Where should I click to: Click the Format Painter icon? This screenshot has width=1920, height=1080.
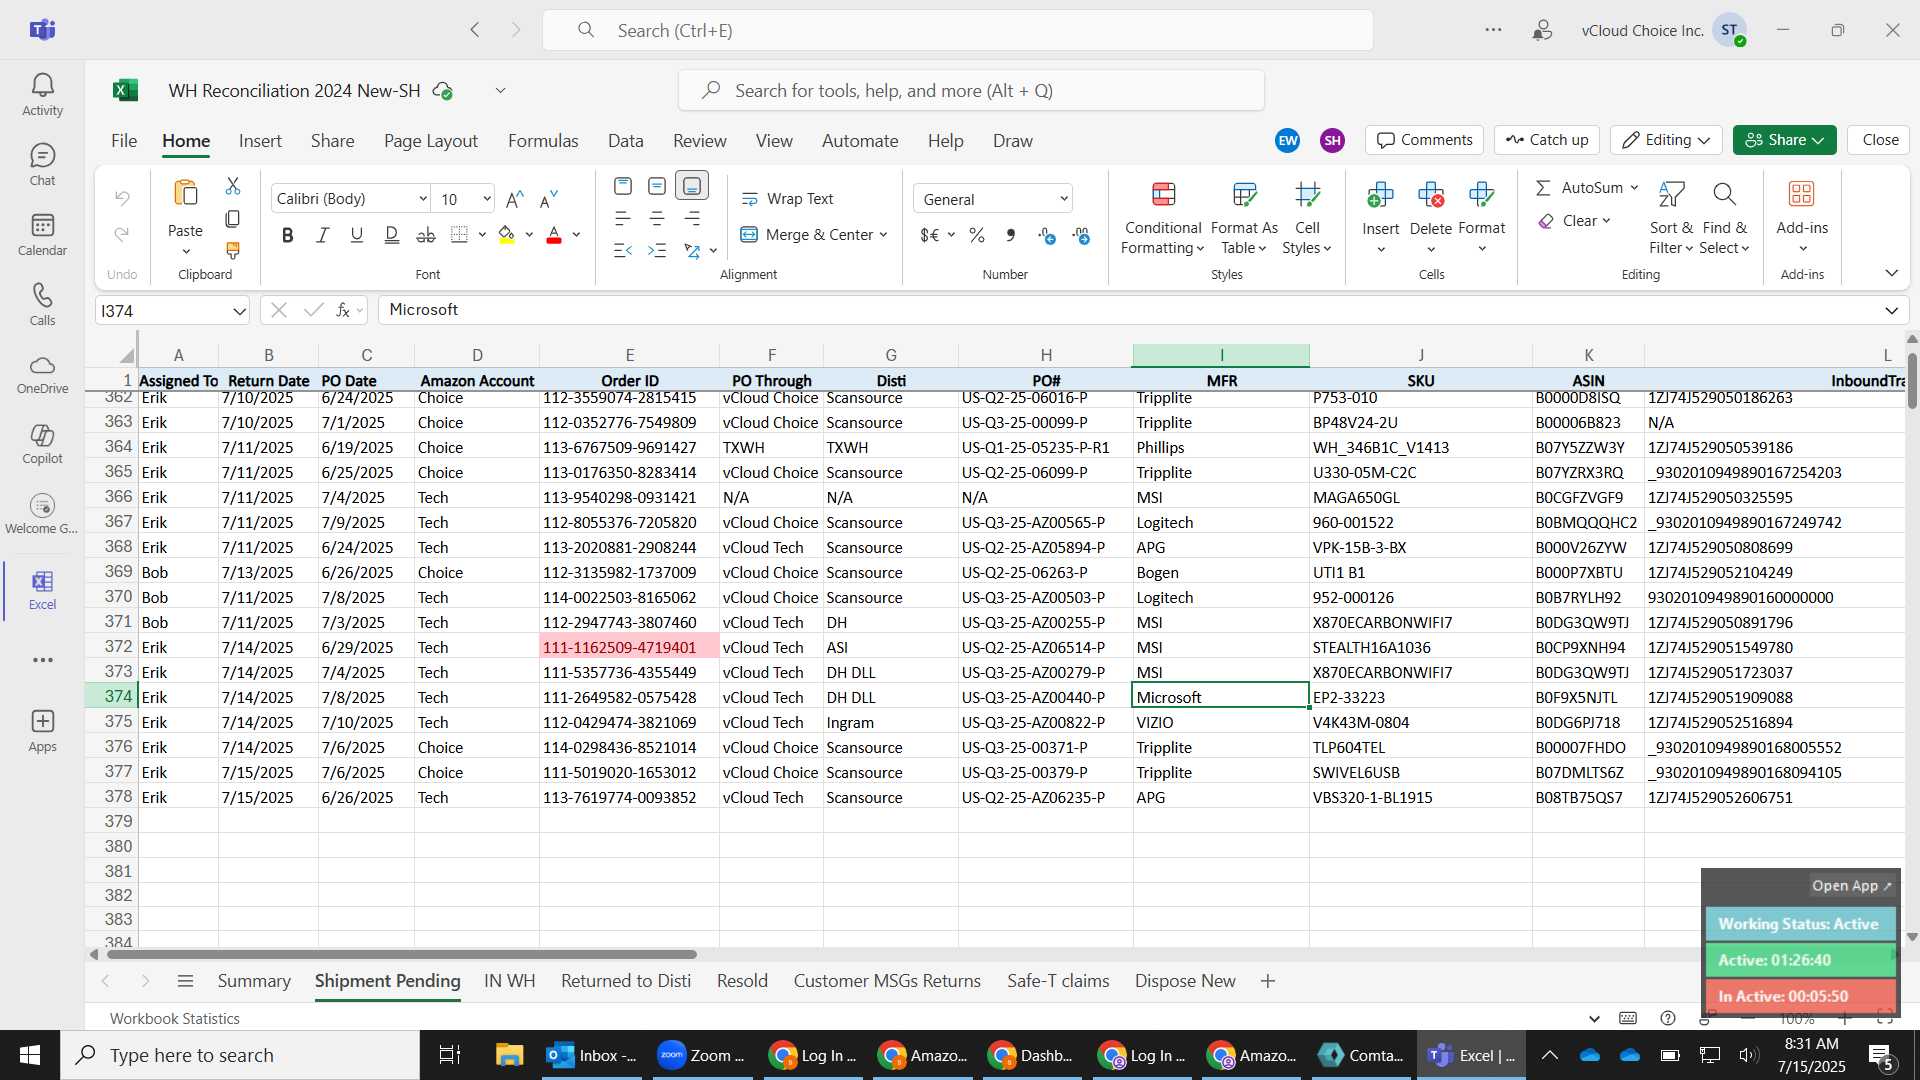233,250
